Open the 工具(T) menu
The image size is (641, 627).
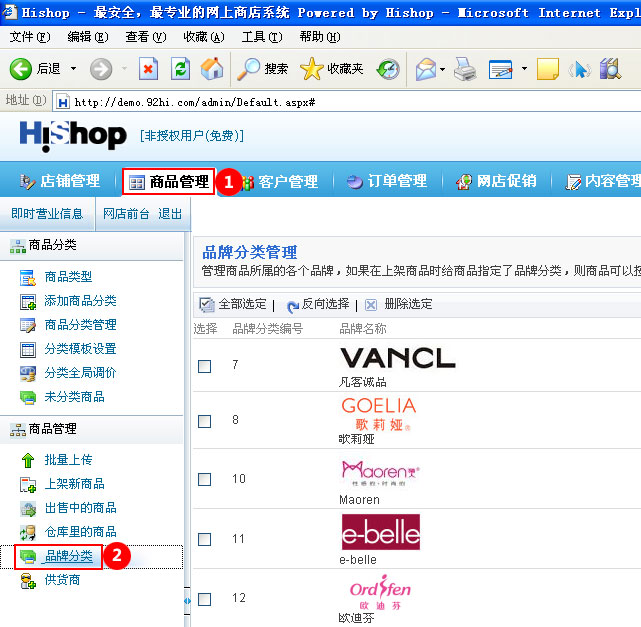click(x=262, y=37)
